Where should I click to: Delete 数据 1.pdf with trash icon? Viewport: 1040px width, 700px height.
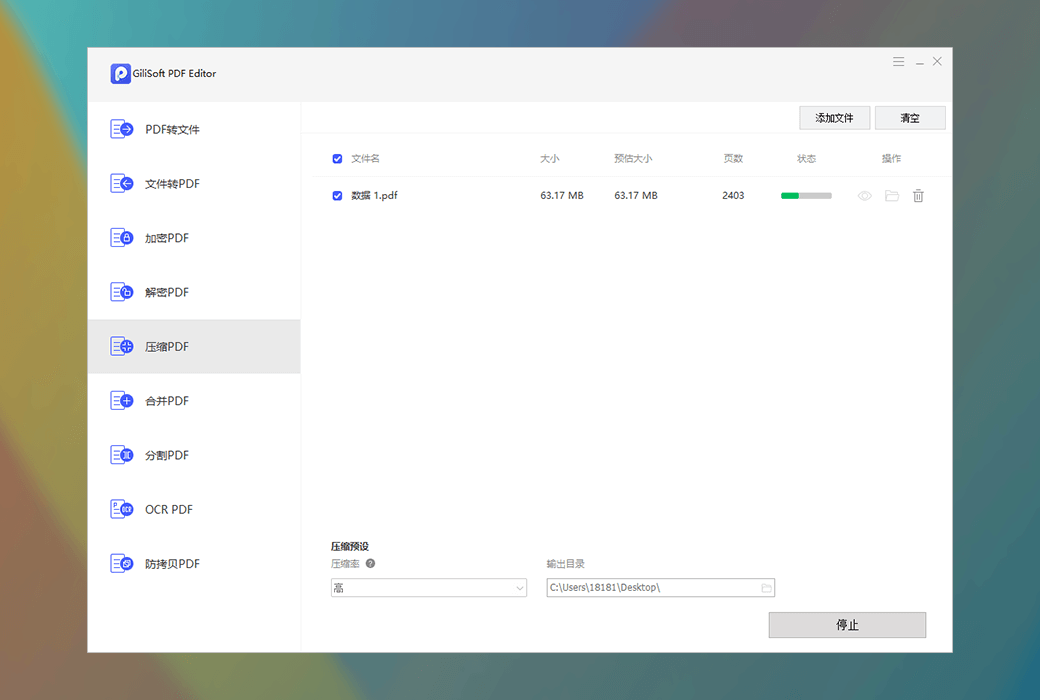(918, 196)
